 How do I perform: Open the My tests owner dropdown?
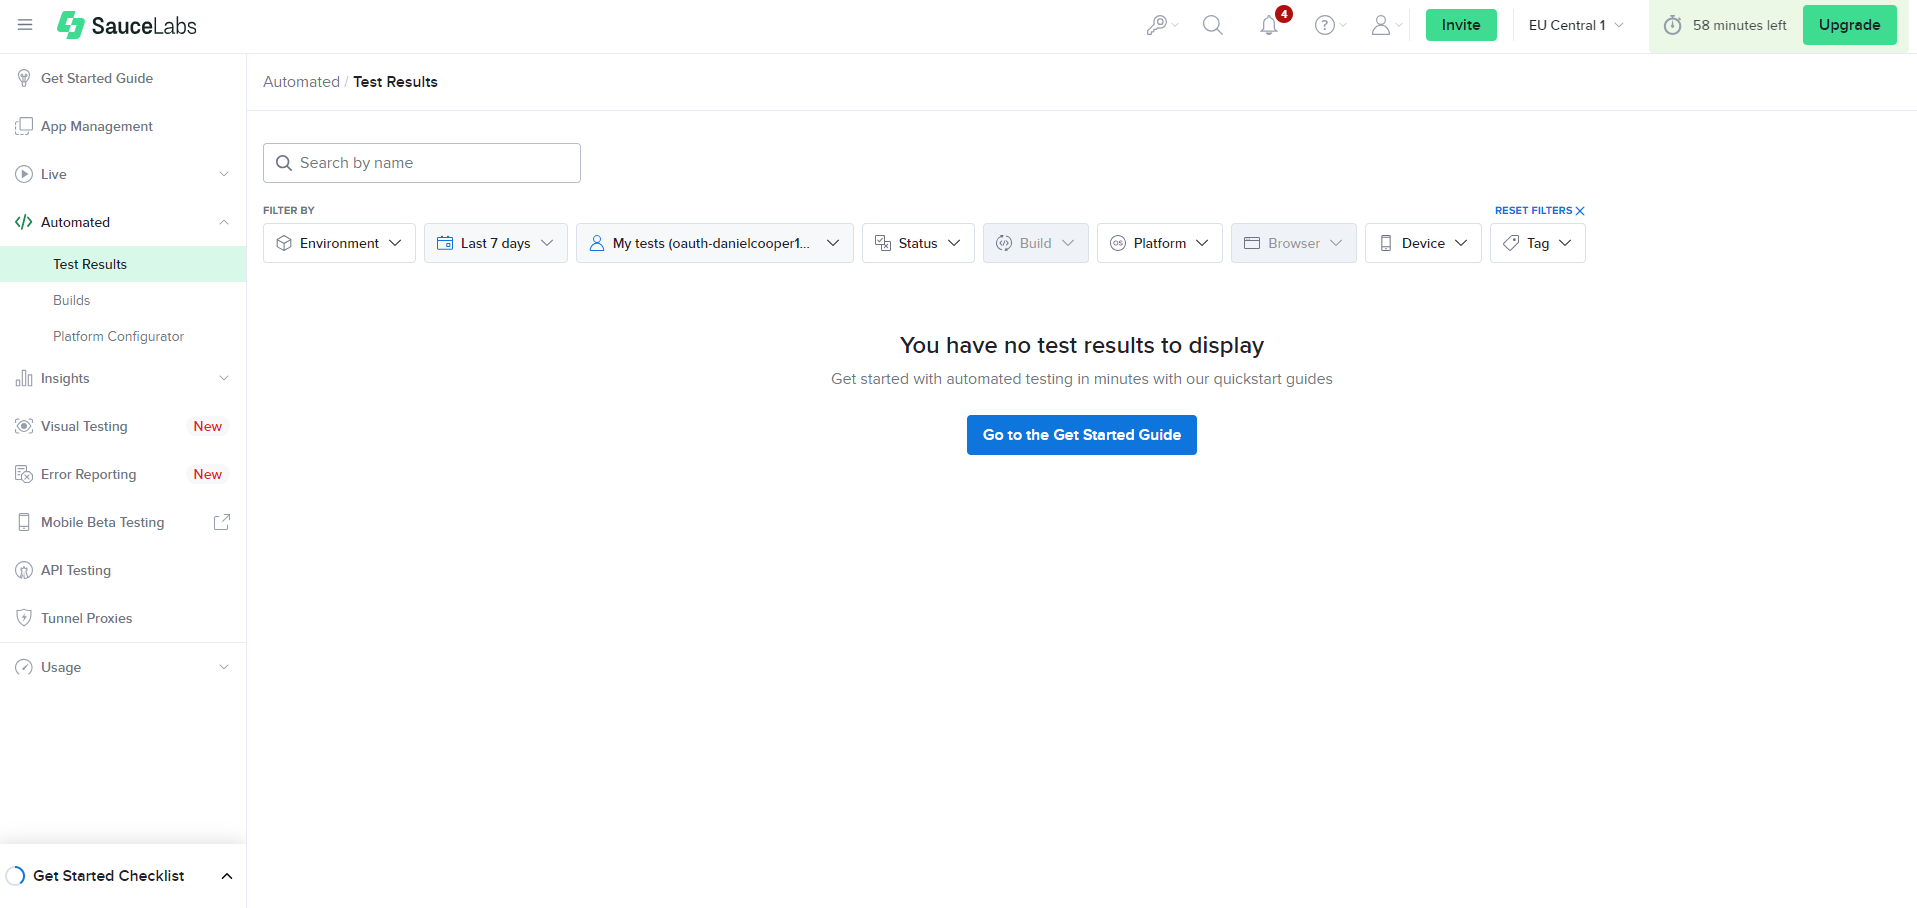(715, 243)
